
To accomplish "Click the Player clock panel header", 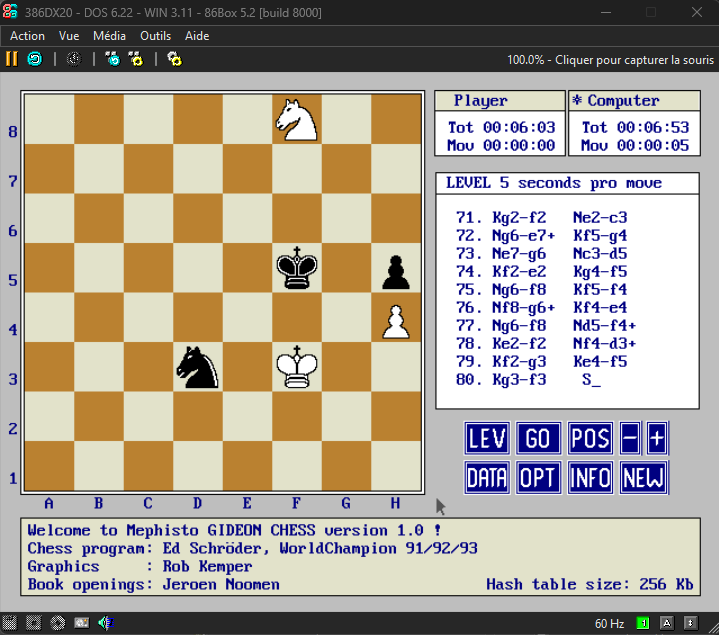I will [x=500, y=101].
